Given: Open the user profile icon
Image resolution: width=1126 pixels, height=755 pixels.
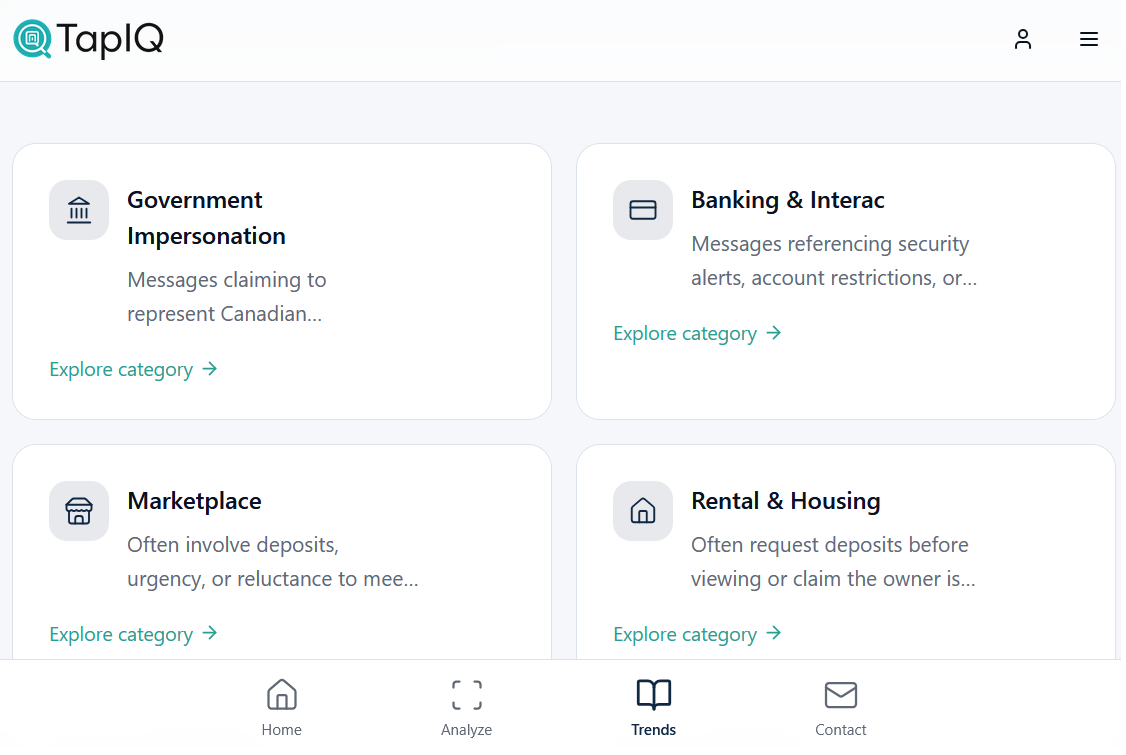Looking at the screenshot, I should (1023, 39).
